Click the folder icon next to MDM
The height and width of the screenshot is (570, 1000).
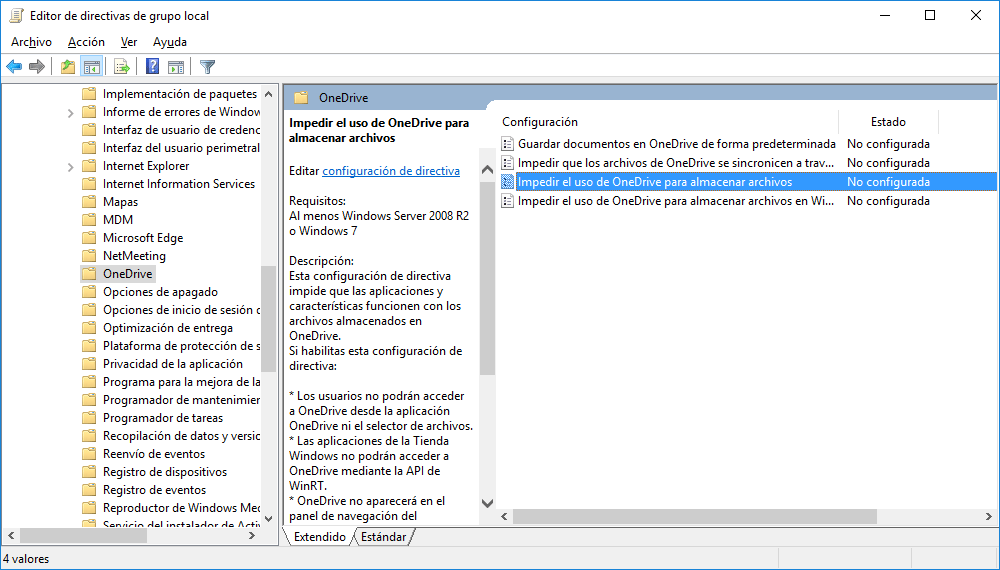click(89, 220)
